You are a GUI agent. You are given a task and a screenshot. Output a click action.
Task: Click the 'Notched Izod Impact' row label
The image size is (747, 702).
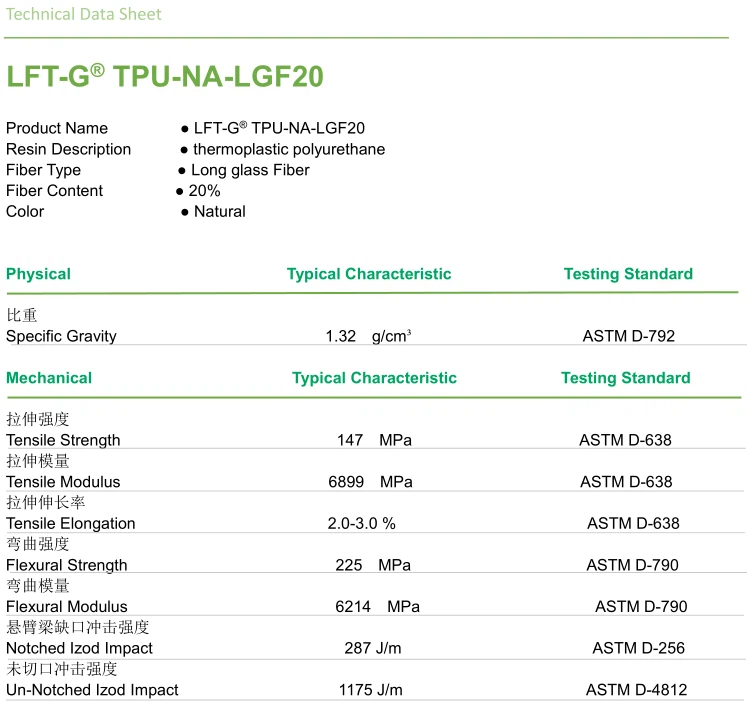pyautogui.click(x=79, y=648)
